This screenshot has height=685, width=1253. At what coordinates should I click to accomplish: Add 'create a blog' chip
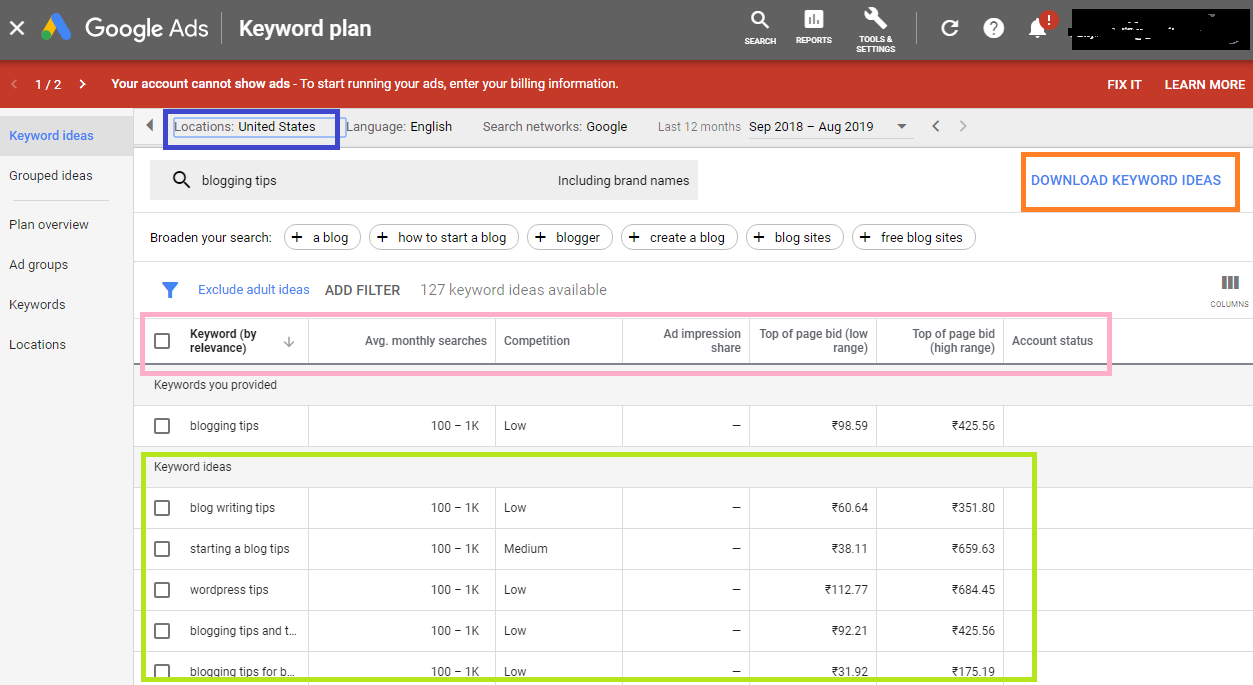click(679, 237)
